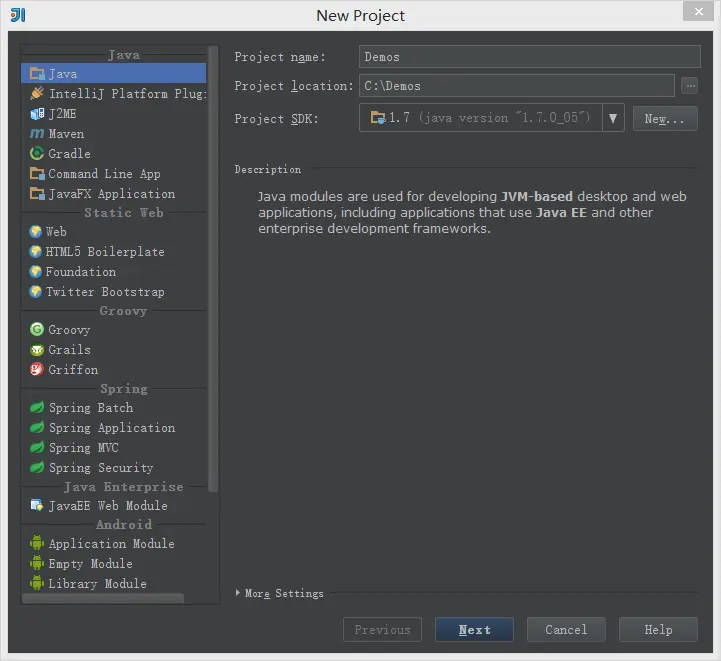The height and width of the screenshot is (661, 721).
Task: Click the project type list horizontal scrollbar
Action: [x=103, y=598]
